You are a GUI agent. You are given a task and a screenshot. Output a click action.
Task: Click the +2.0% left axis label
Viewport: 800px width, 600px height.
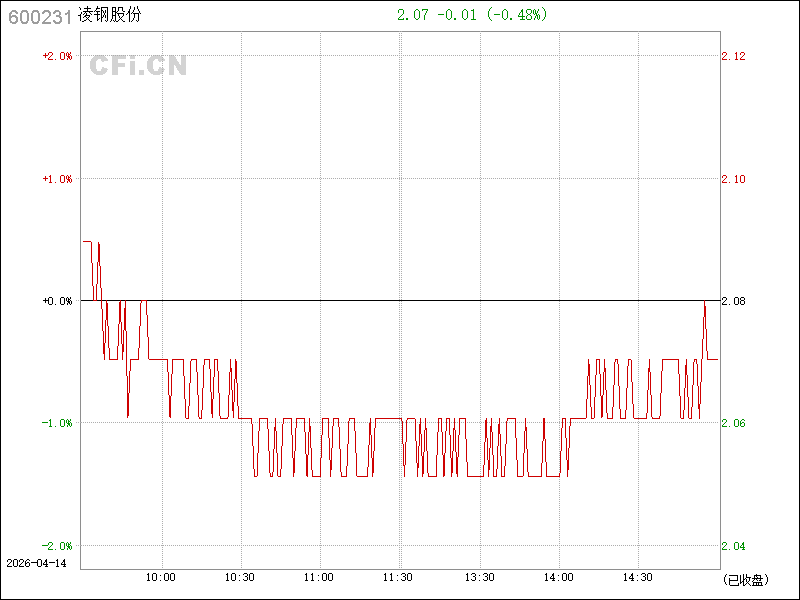(57, 56)
